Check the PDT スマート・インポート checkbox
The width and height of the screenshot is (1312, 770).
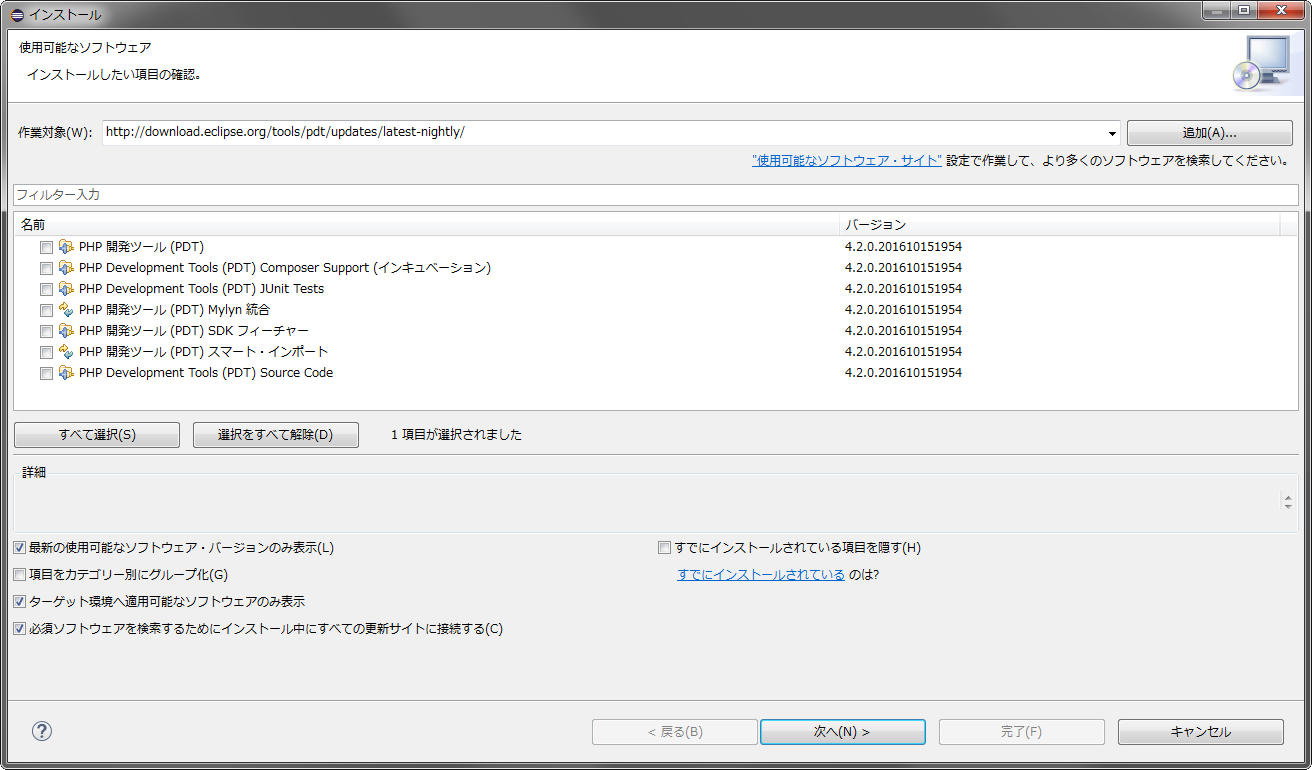[46, 352]
